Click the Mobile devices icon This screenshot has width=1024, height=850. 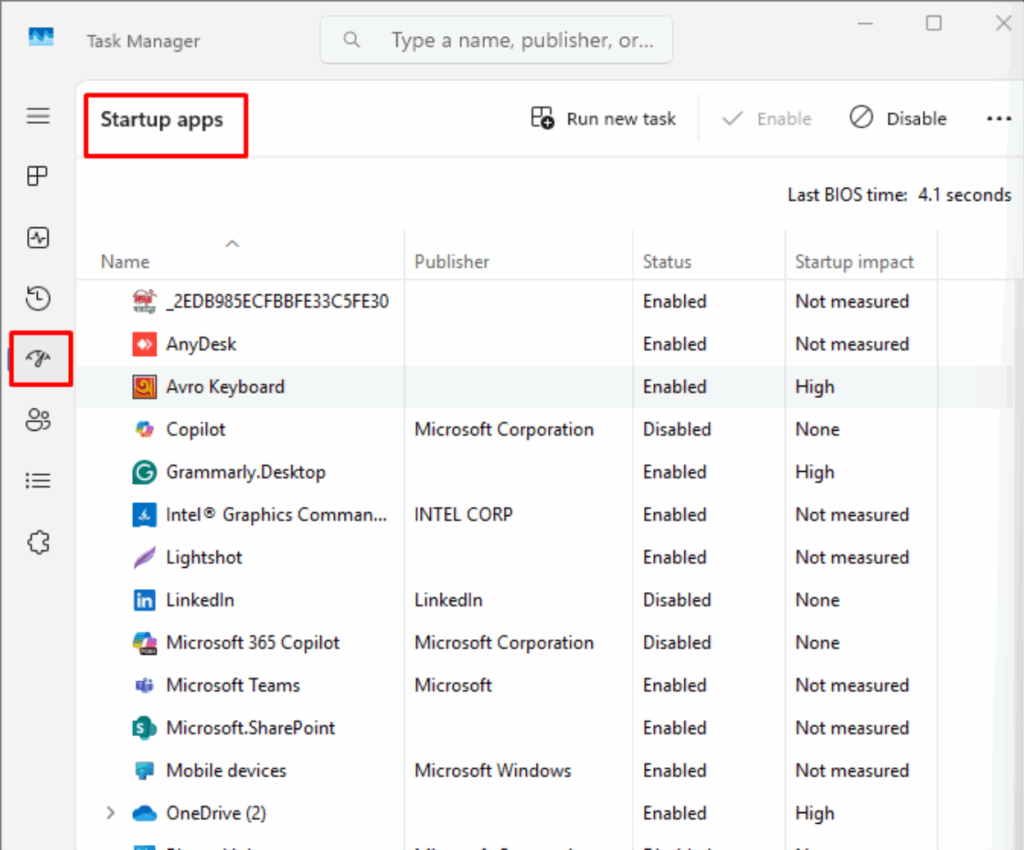pos(144,770)
